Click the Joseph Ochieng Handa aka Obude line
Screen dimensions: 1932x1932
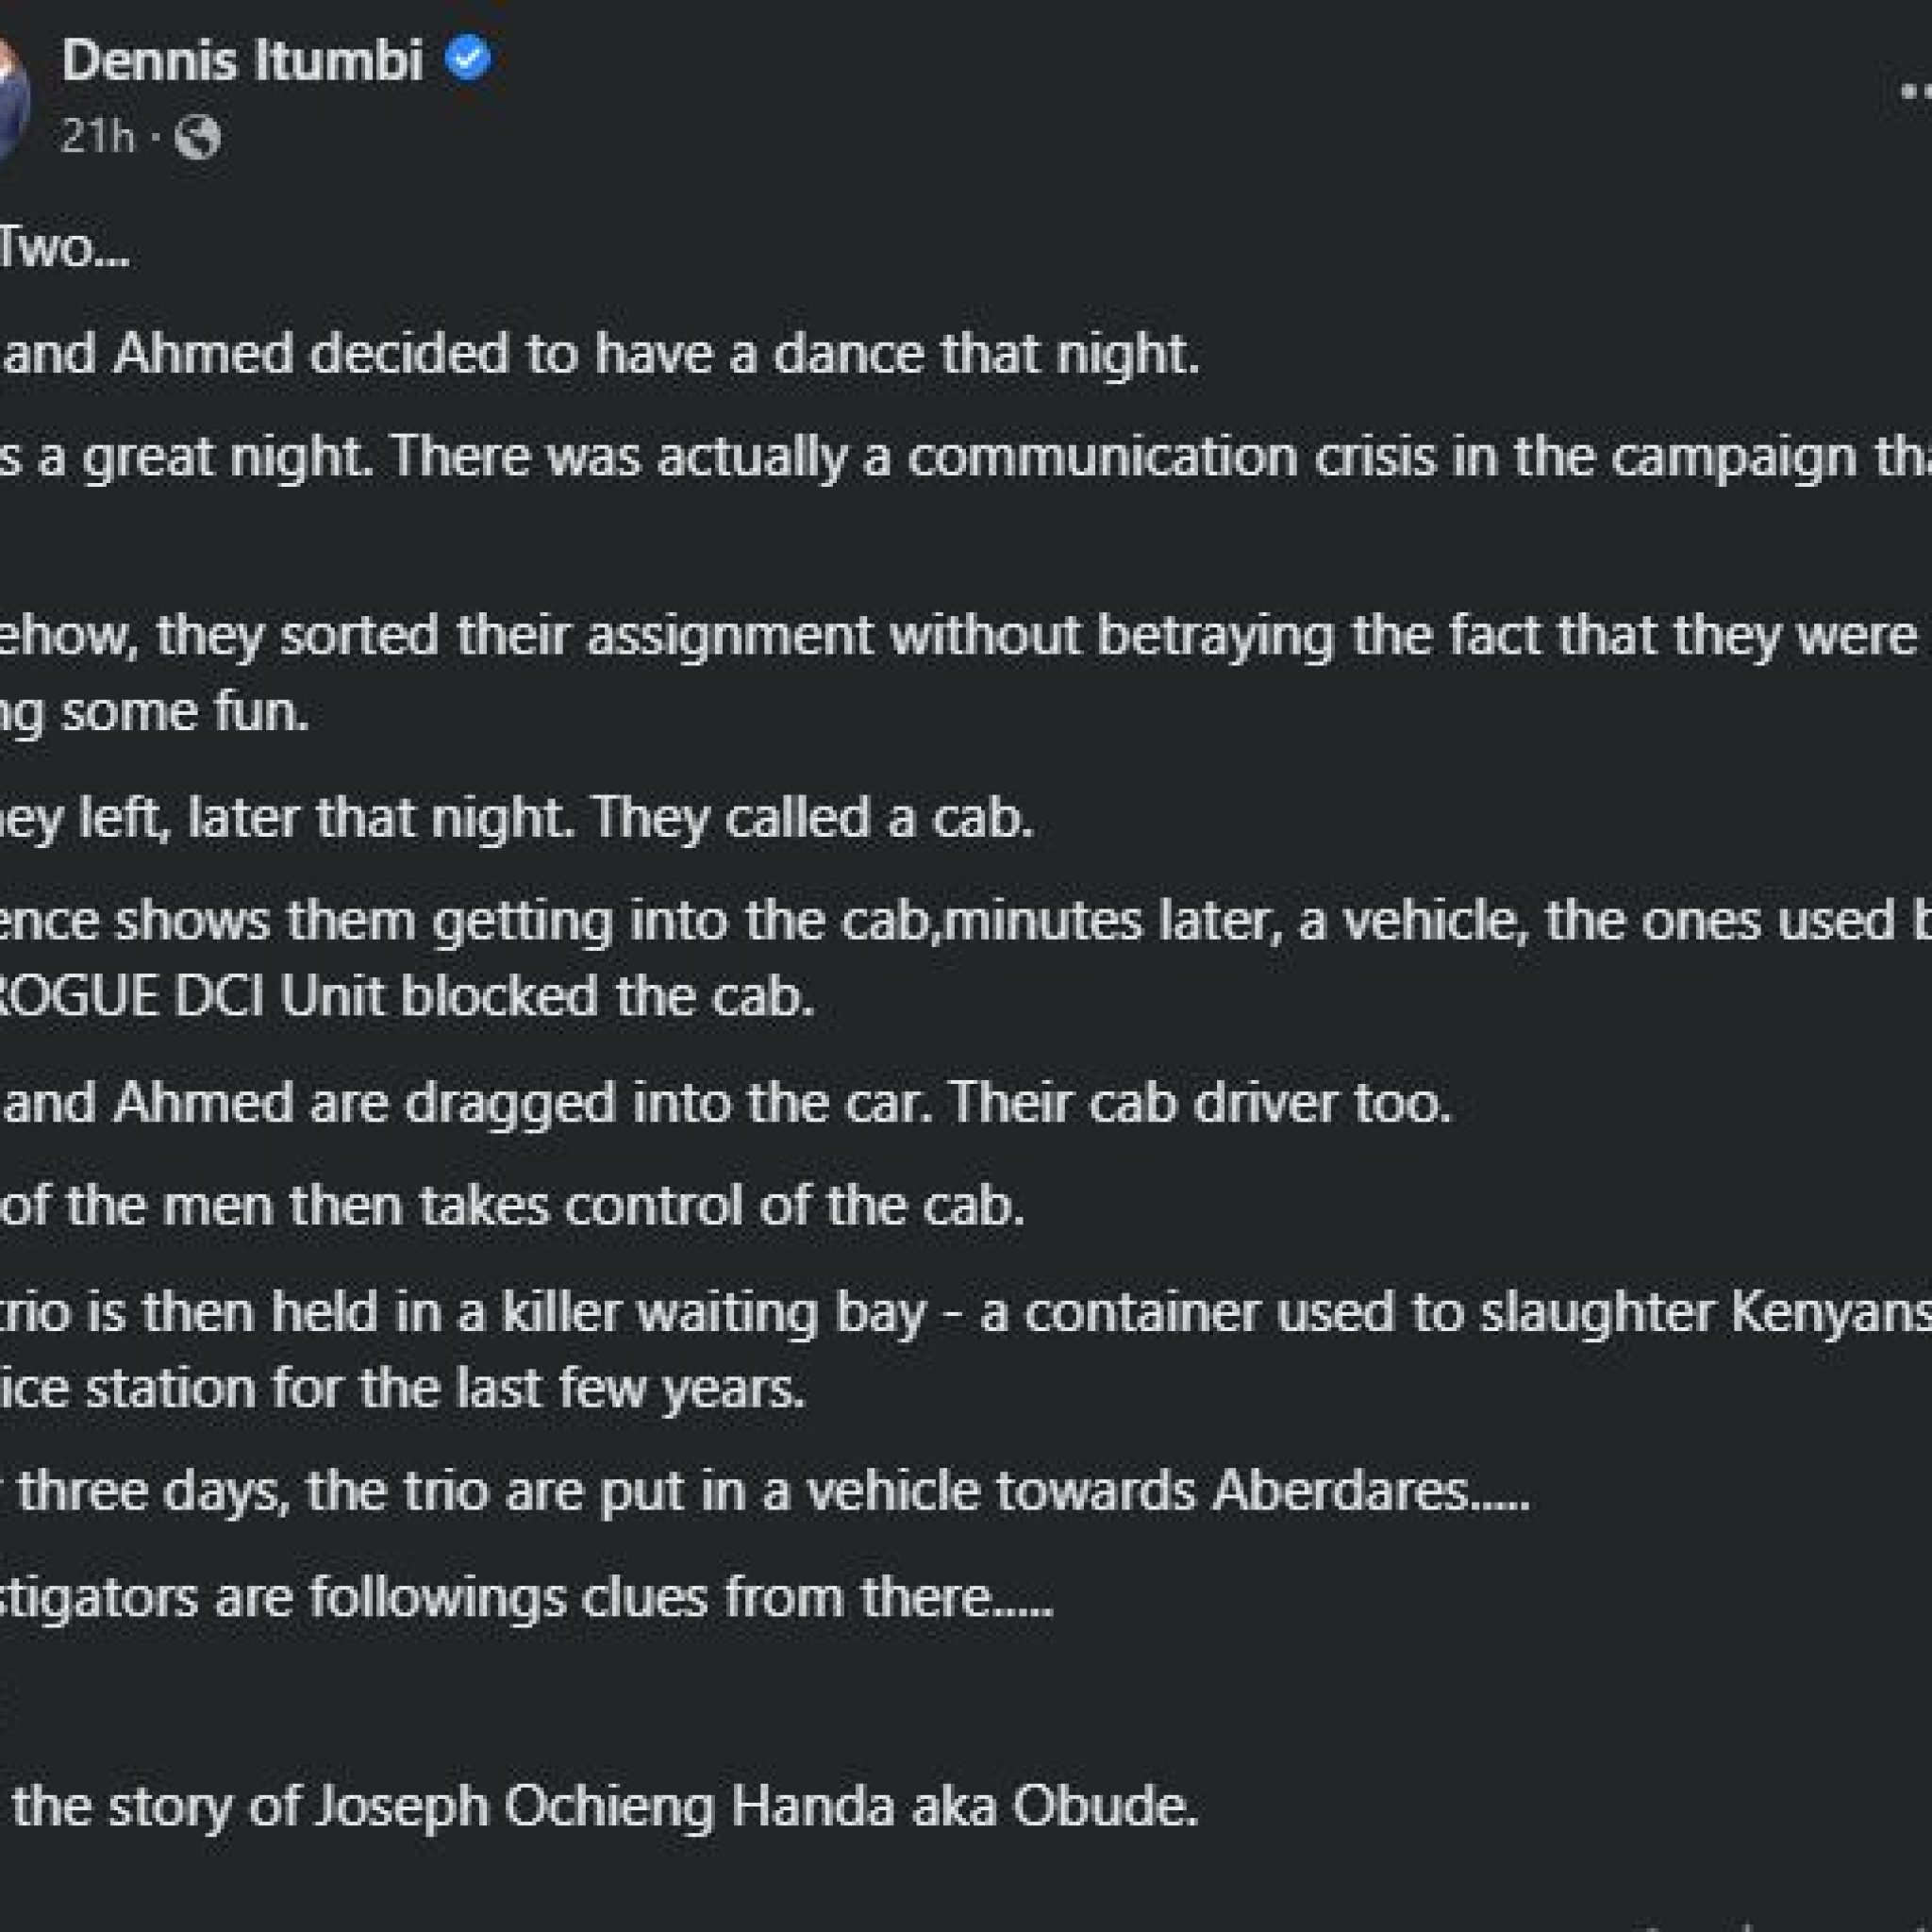600,1807
